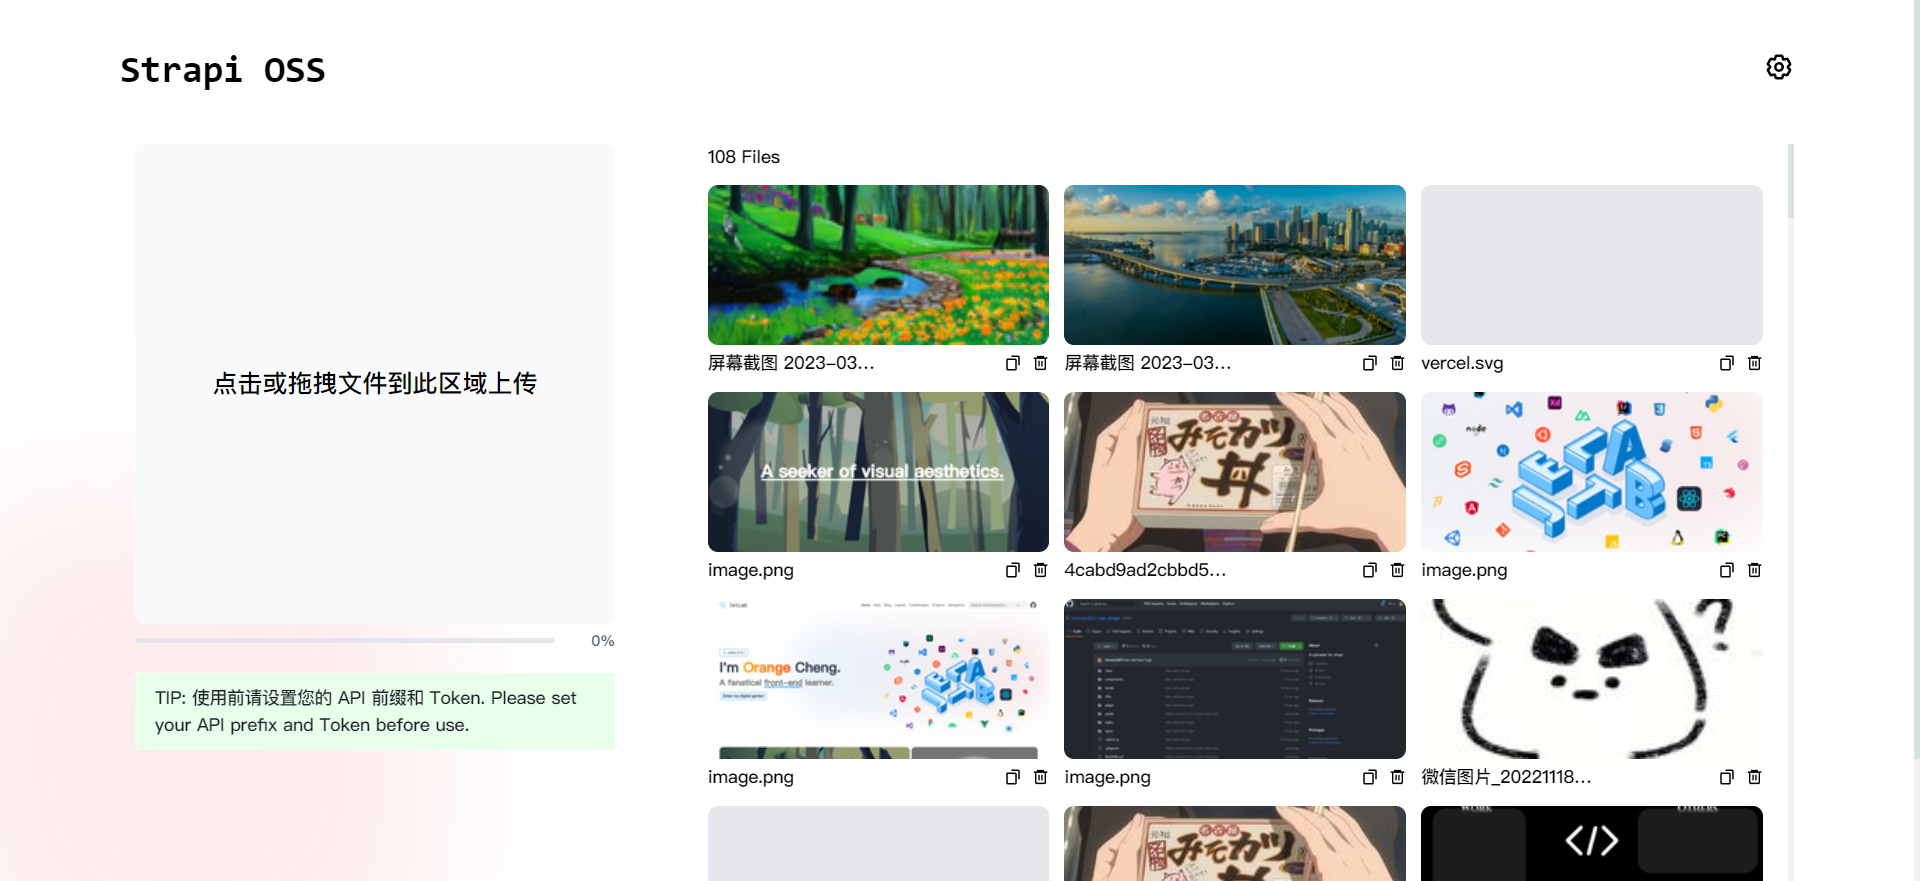The height and width of the screenshot is (881, 1920).
Task: Click the file list vertical scrollbar
Action: click(x=1790, y=181)
